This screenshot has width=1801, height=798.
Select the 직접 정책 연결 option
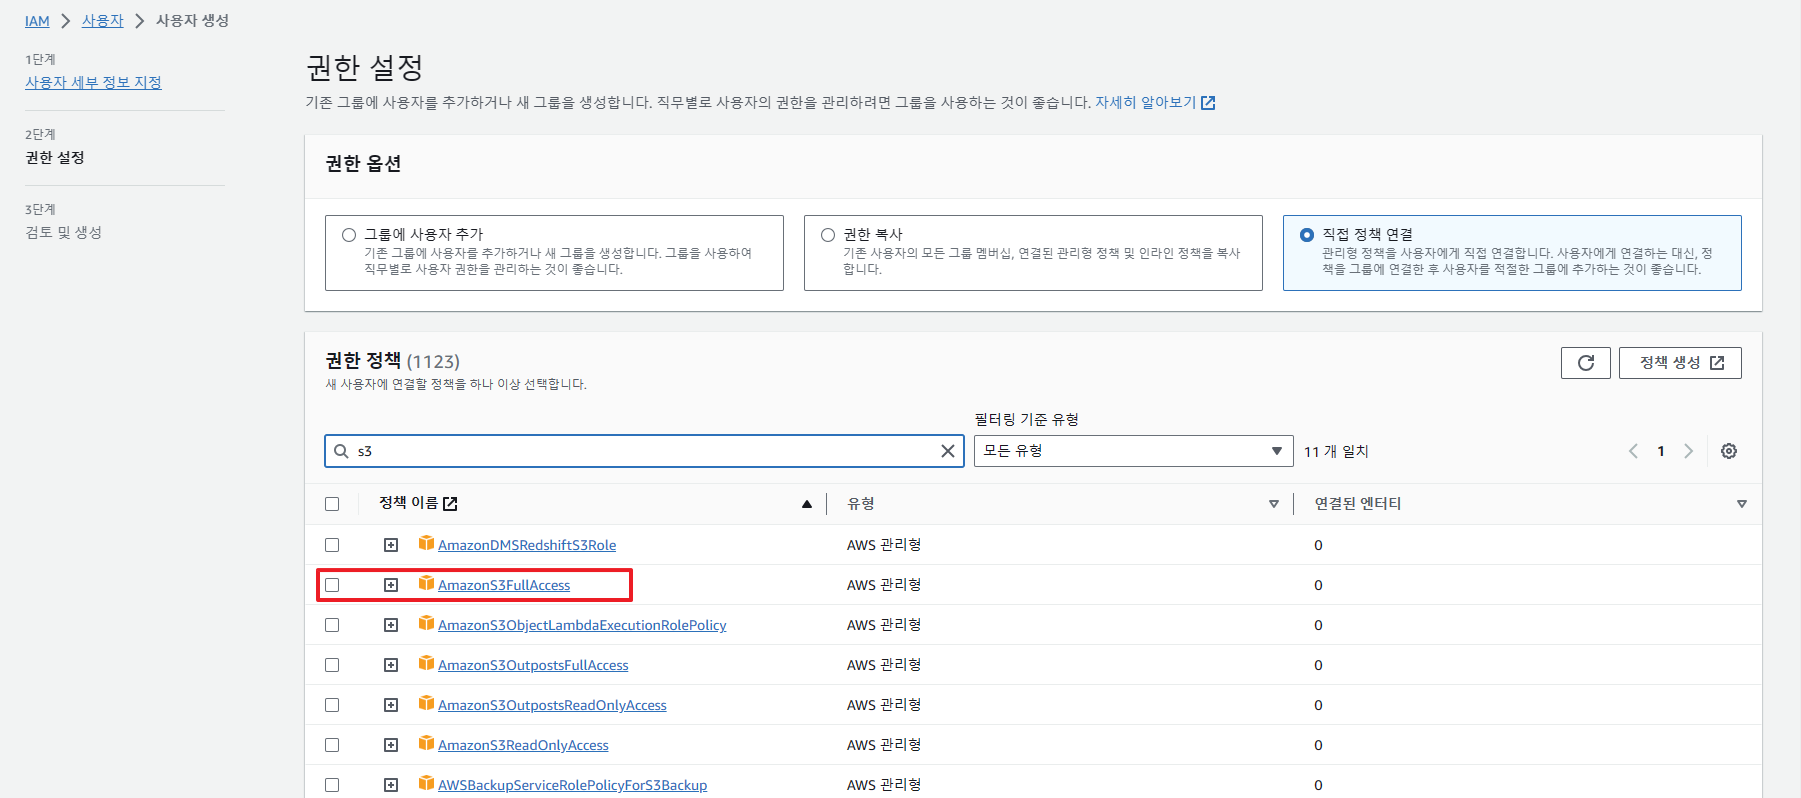click(1307, 235)
